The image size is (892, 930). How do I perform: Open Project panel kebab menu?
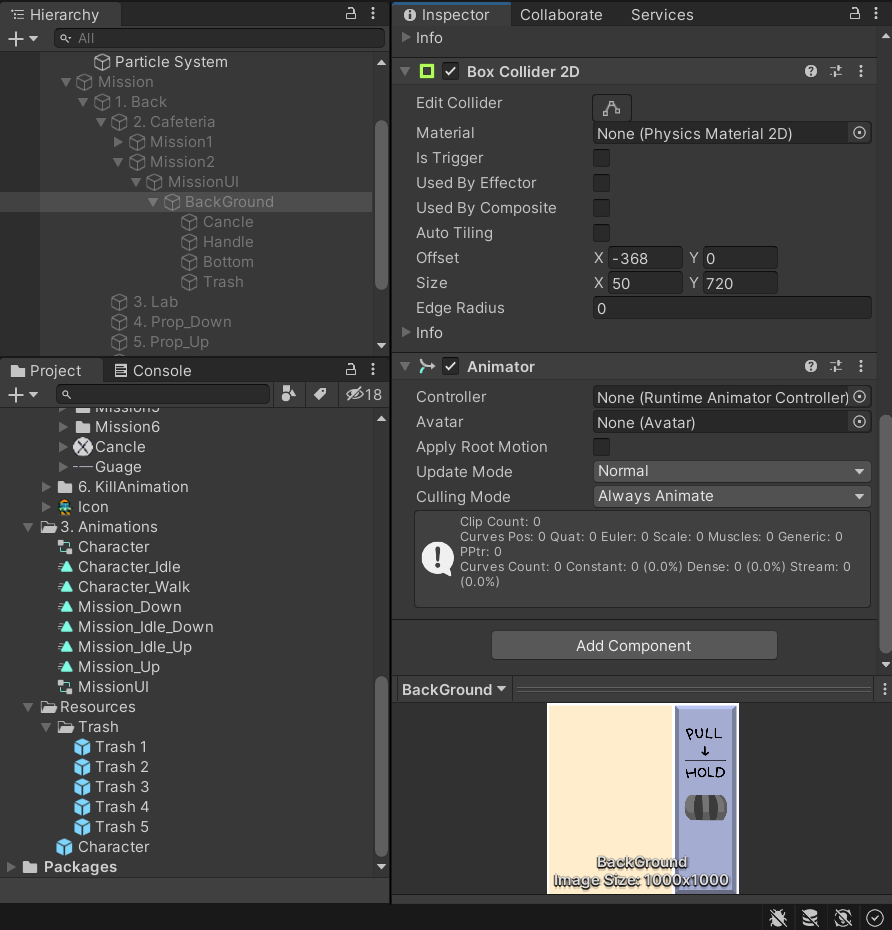[373, 370]
